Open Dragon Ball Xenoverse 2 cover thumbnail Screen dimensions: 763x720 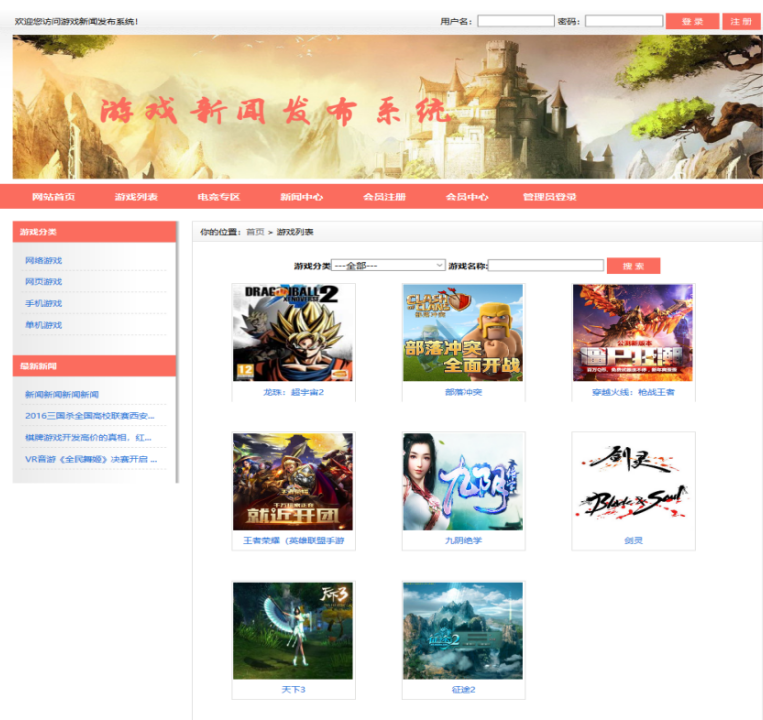[x=293, y=333]
